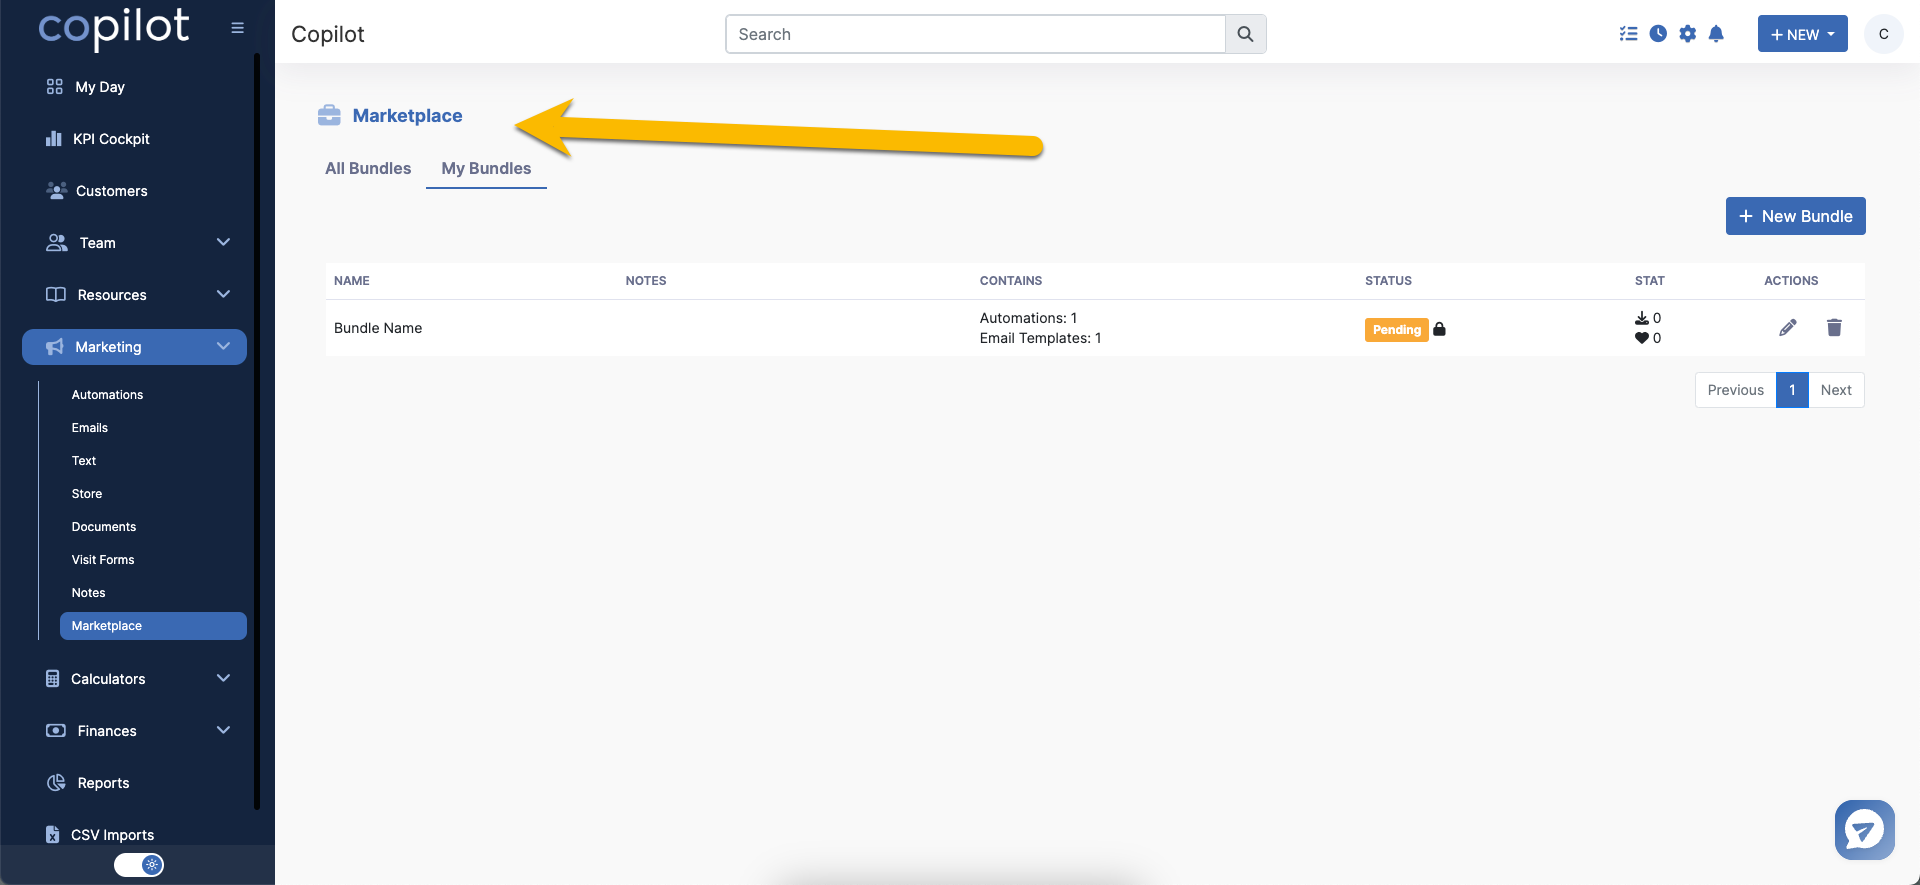Click the Pending status badge
Screen dimensions: 1920x885
1396,330
